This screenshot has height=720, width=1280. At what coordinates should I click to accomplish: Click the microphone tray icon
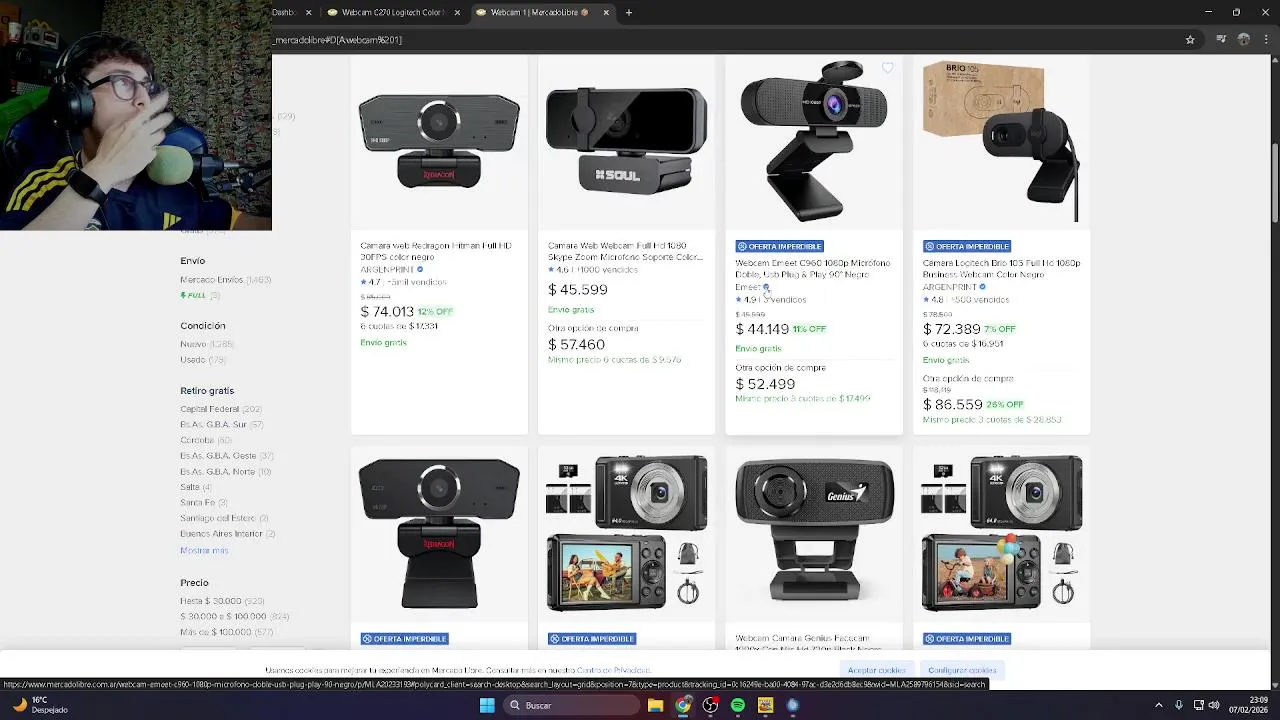click(1179, 706)
